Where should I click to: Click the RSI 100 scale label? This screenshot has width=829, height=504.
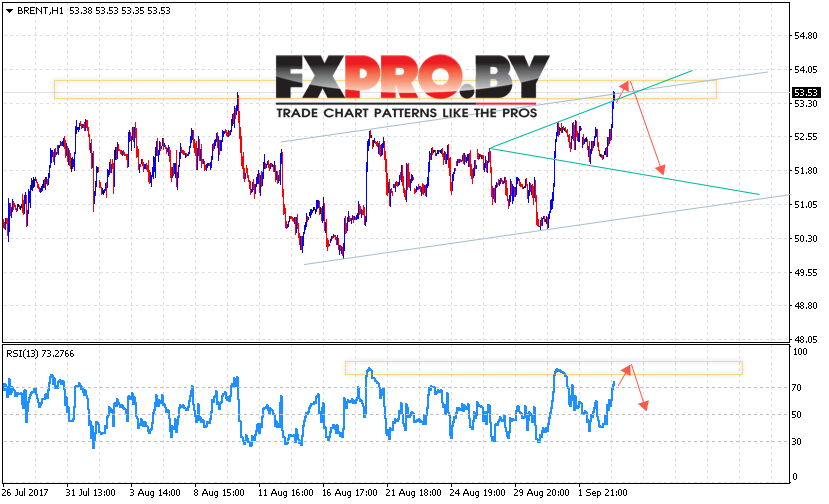pyautogui.click(x=800, y=352)
